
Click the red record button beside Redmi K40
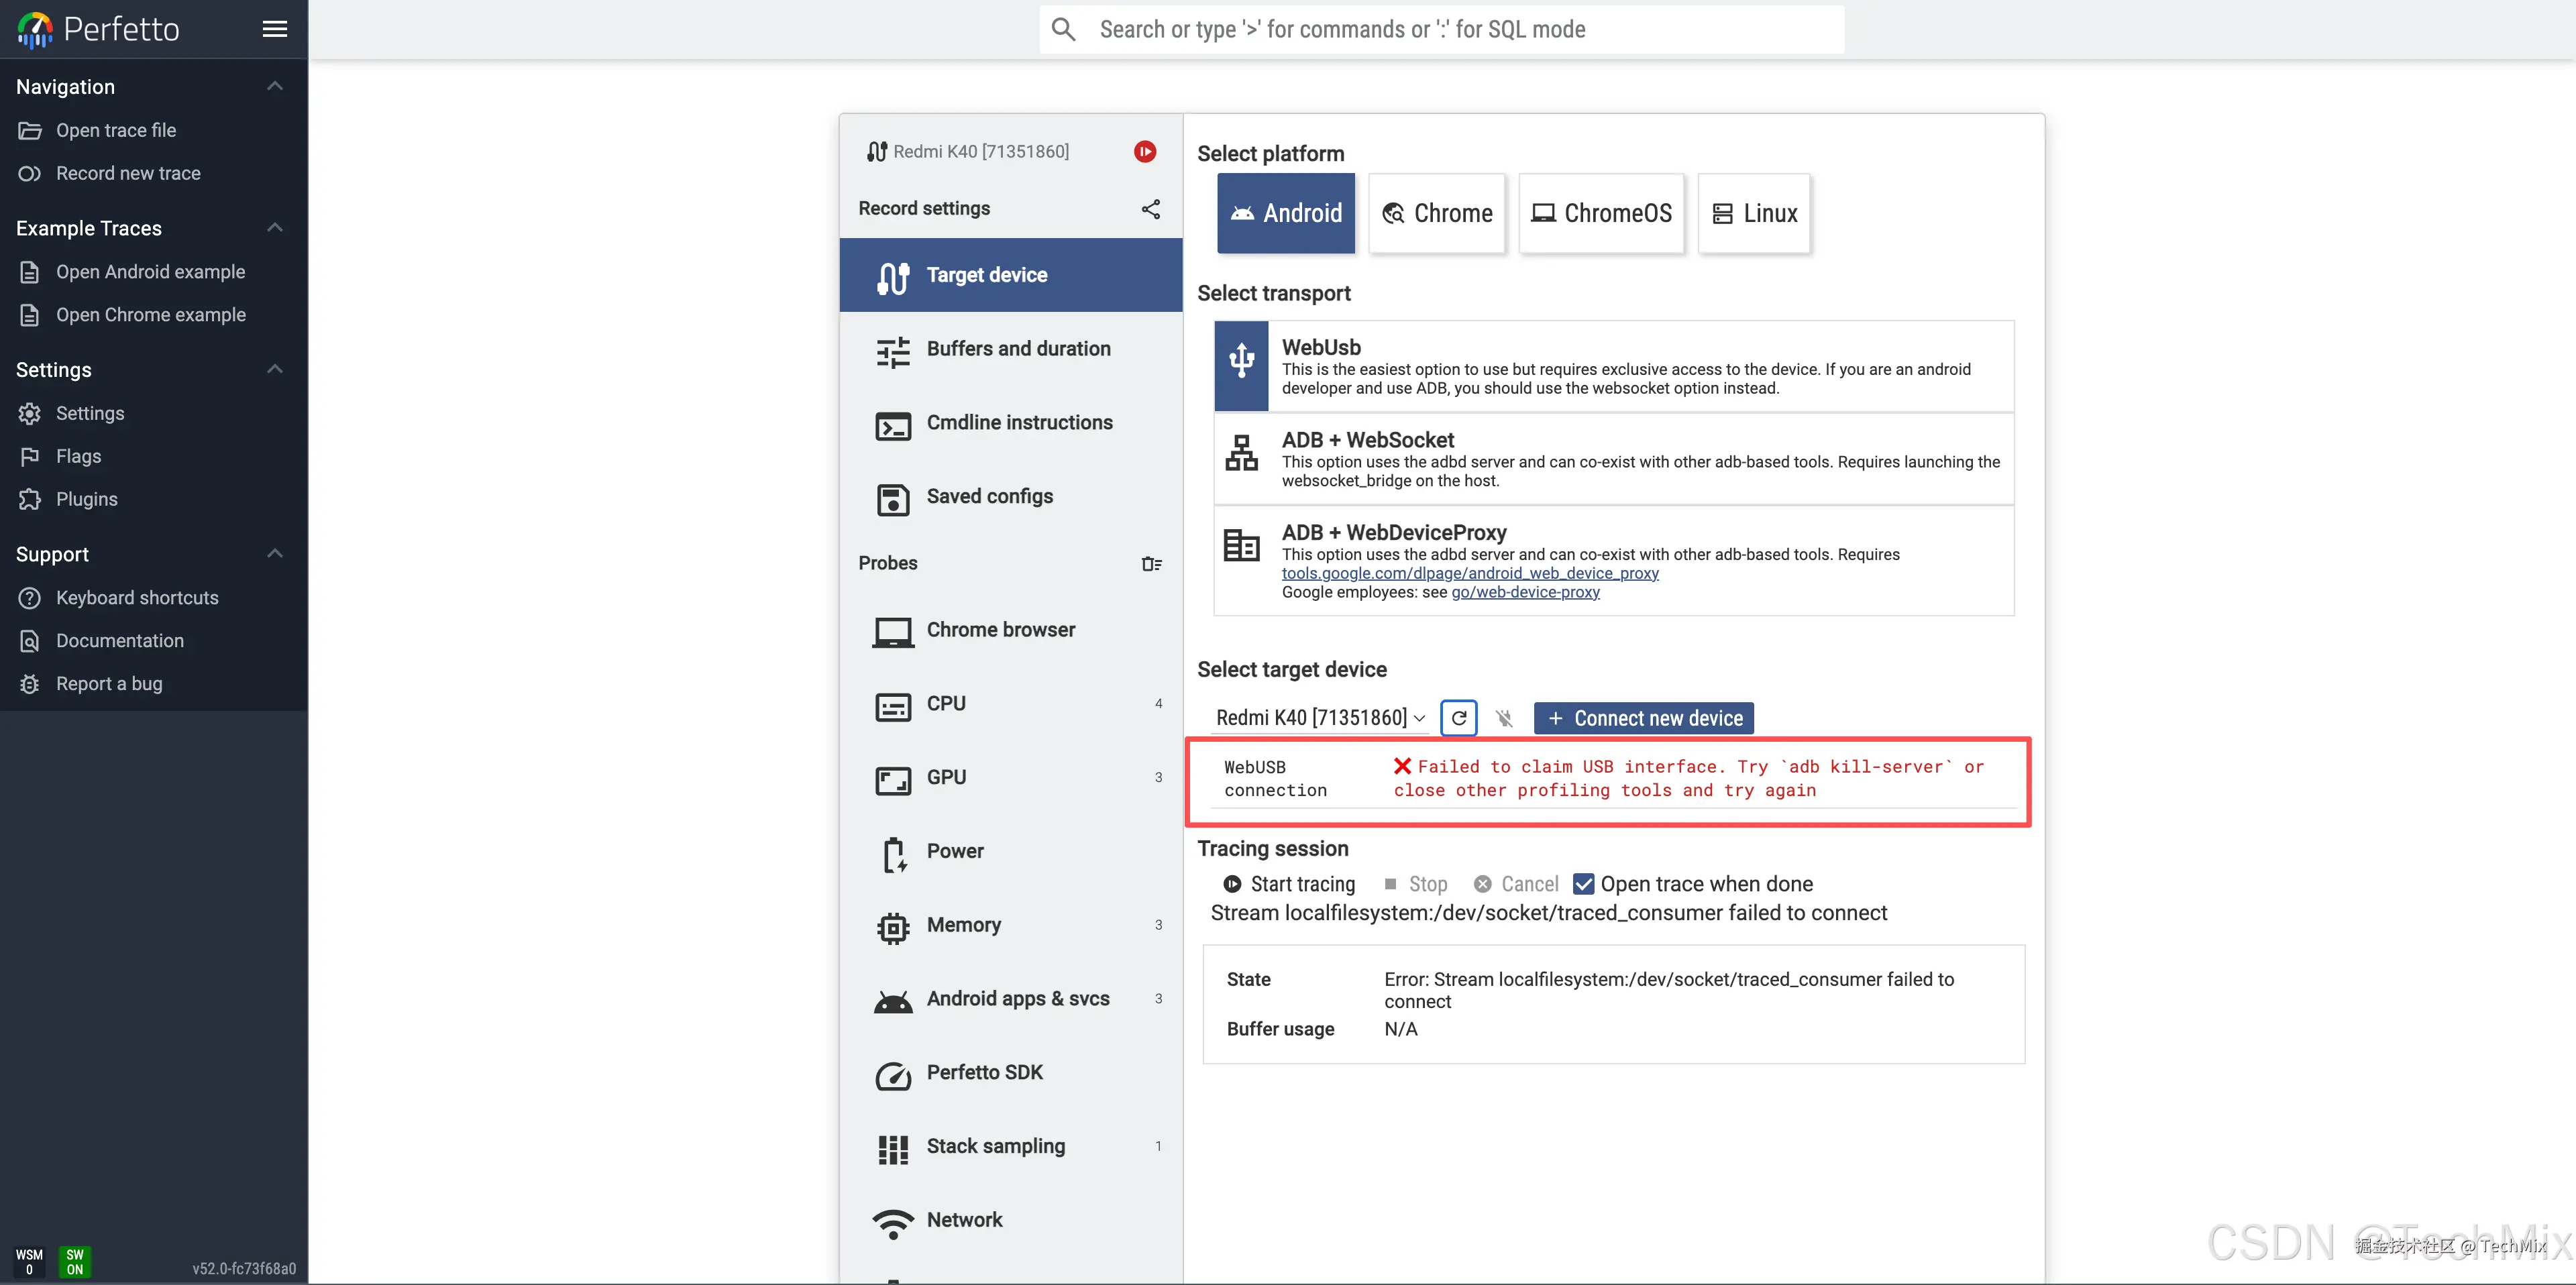(1145, 151)
